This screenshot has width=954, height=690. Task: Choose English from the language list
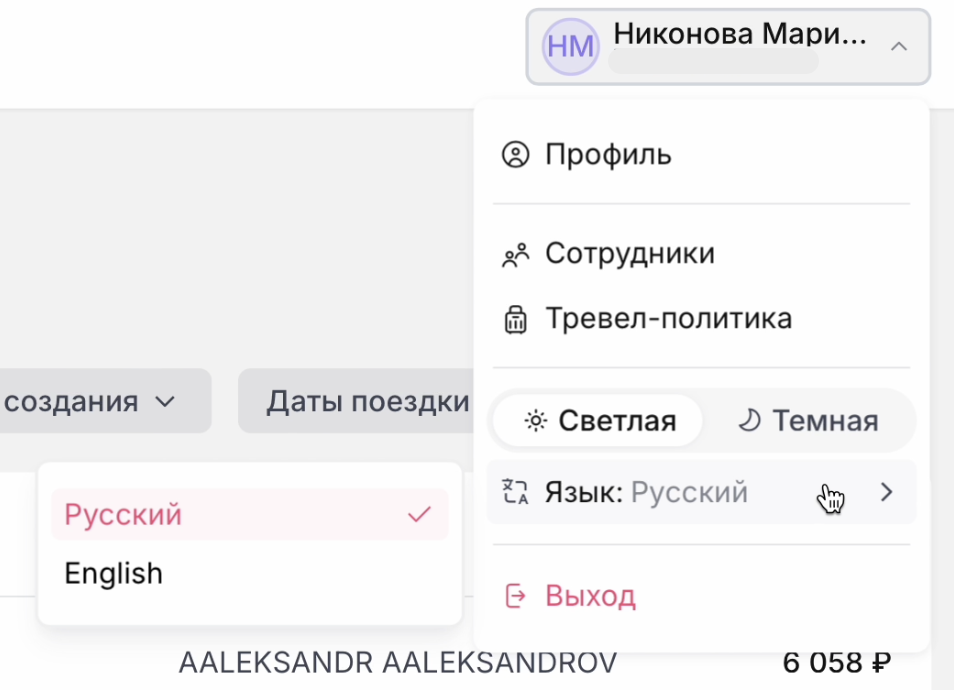tap(113, 573)
